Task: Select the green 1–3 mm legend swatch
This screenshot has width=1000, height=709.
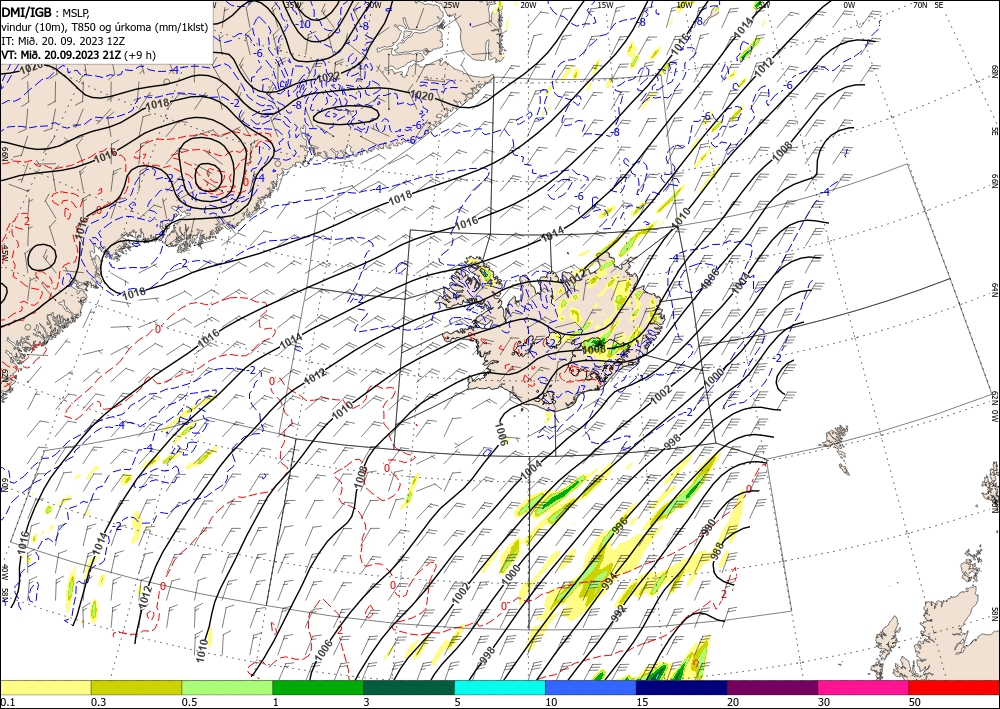Action: click(x=318, y=687)
